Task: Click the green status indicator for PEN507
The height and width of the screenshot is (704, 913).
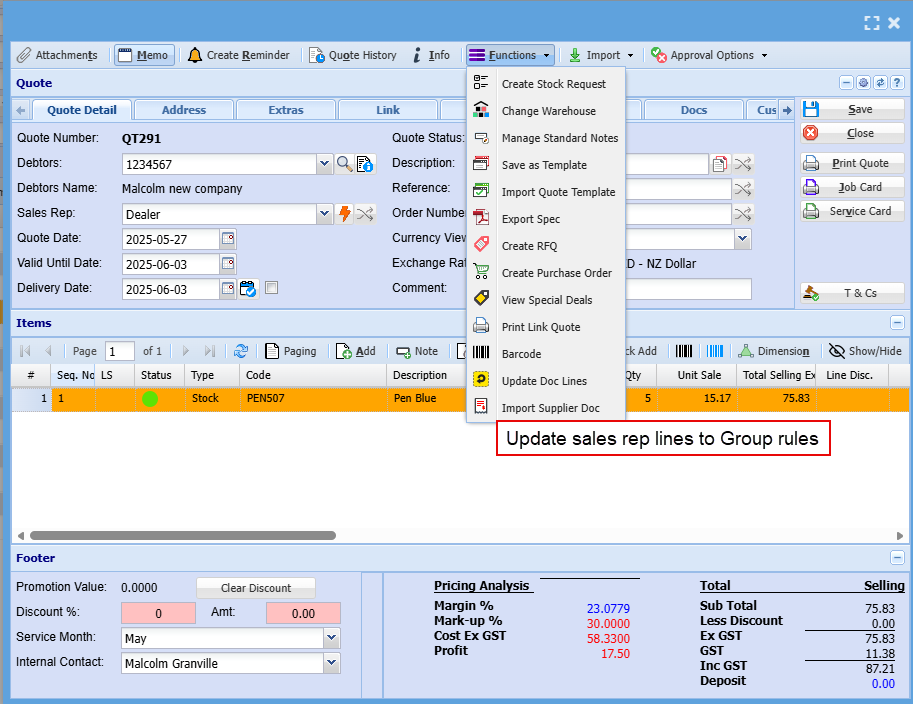Action: tap(150, 399)
